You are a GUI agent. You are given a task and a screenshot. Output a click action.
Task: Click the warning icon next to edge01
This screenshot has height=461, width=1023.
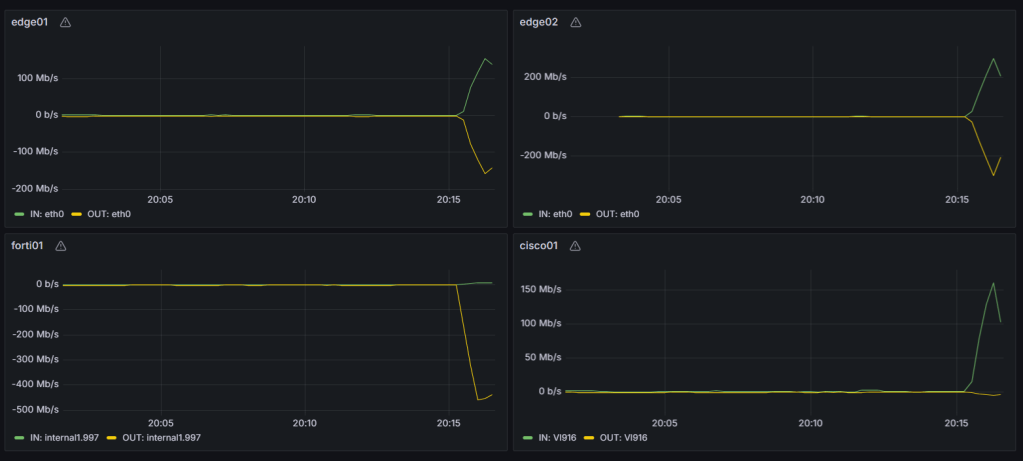(x=66, y=22)
